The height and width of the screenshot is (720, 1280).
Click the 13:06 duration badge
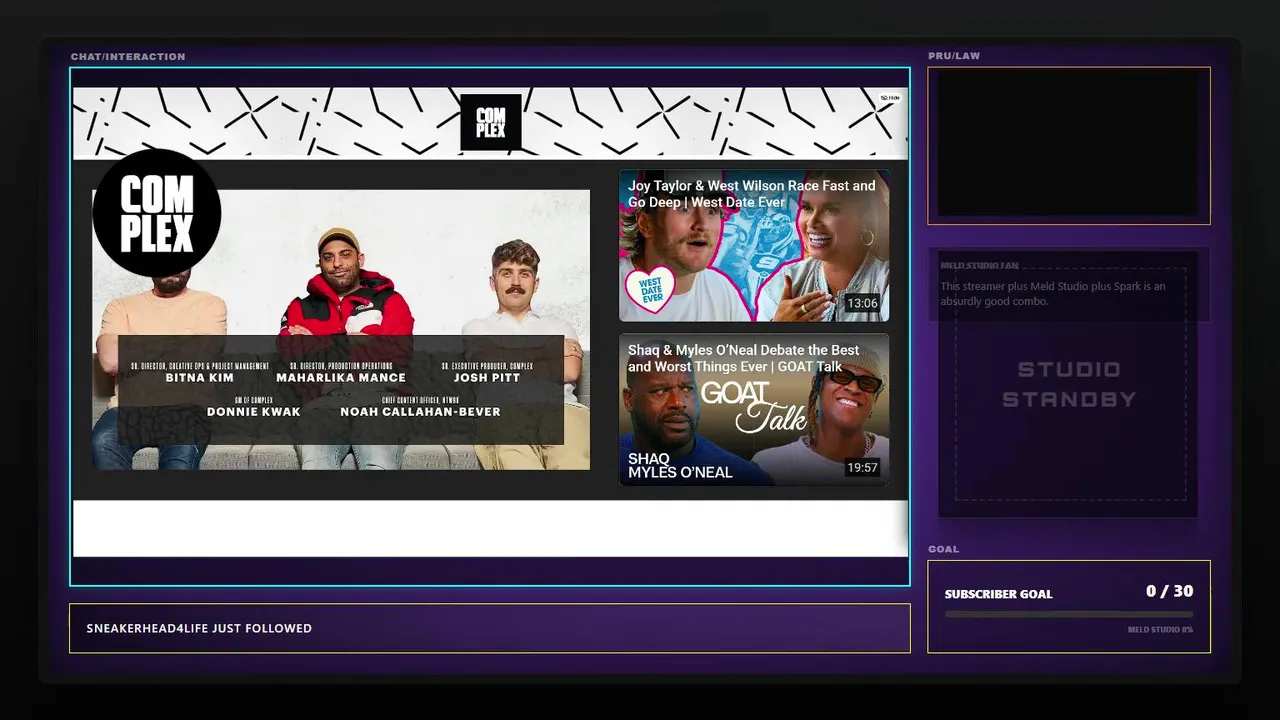pos(862,303)
